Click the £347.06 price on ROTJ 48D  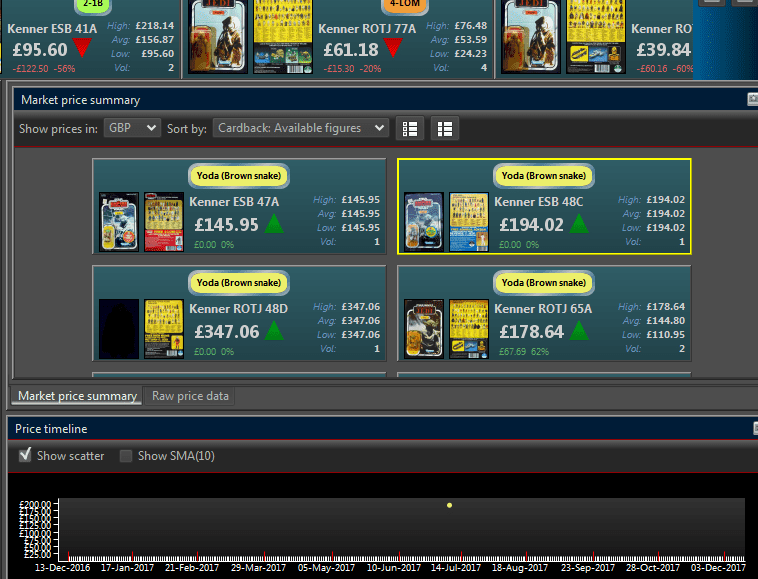click(227, 332)
